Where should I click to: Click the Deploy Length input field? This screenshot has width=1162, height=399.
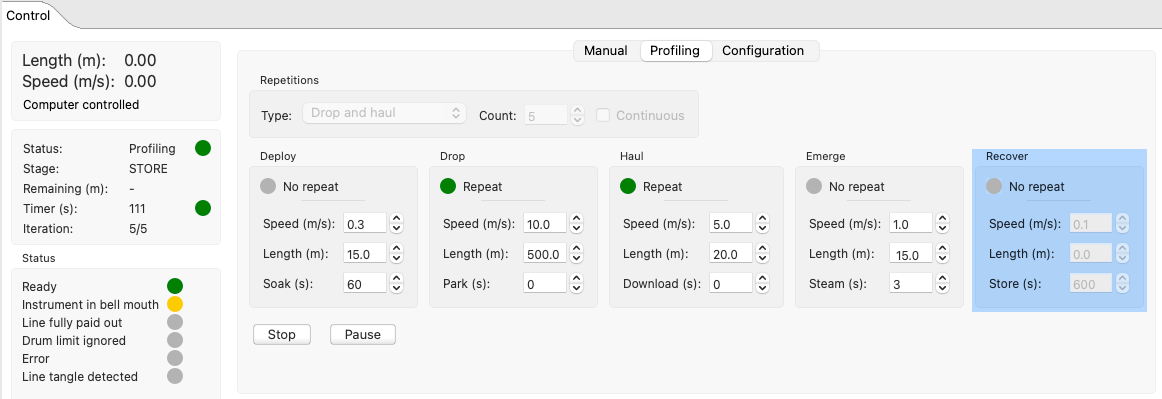pyautogui.click(x=365, y=254)
